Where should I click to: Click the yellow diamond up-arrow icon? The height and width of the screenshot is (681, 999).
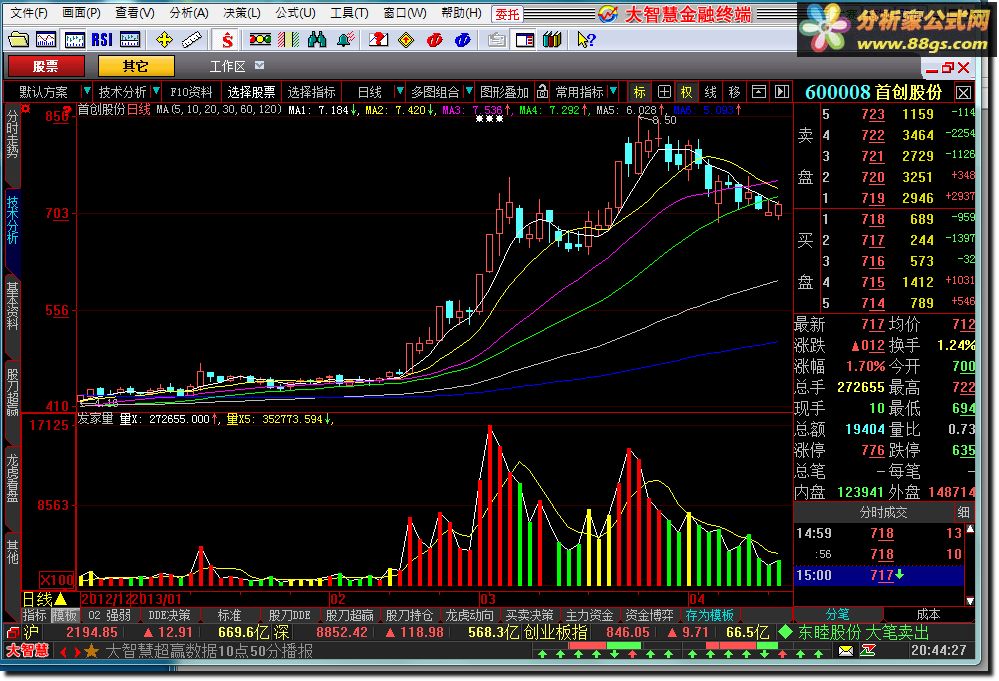pyautogui.click(x=406, y=39)
